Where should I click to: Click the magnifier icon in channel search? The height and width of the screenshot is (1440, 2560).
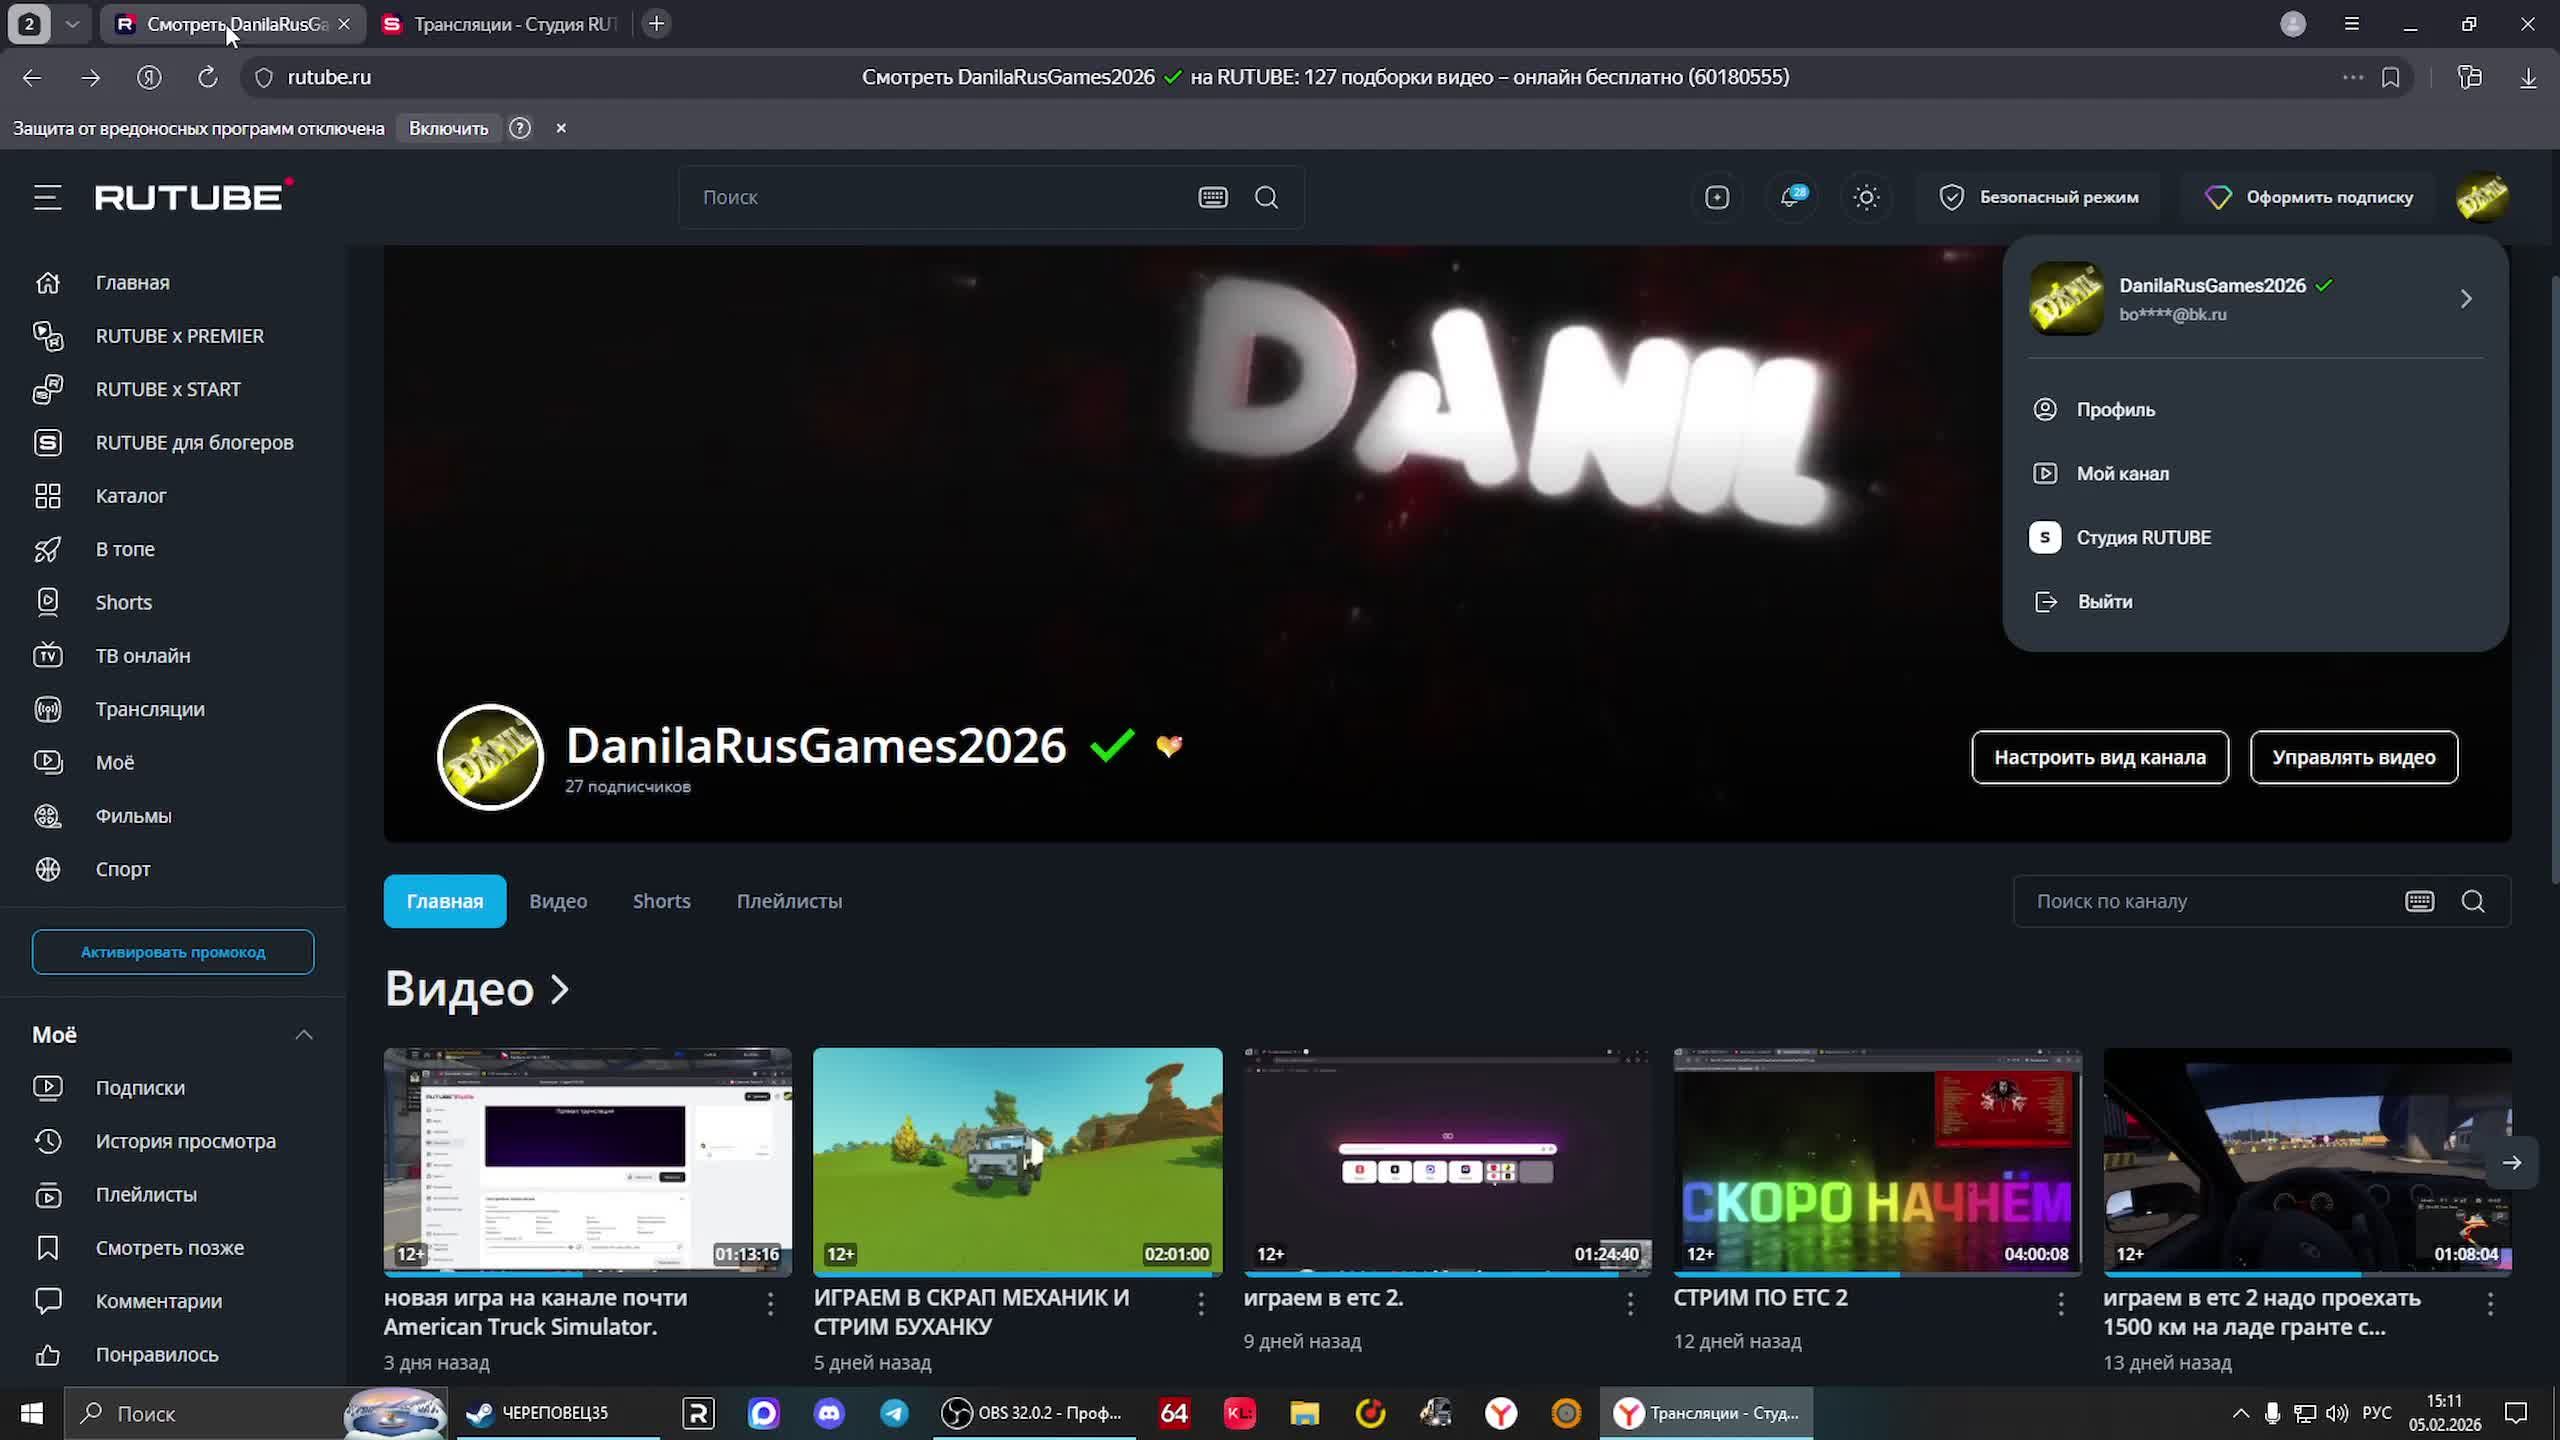[x=2473, y=901]
